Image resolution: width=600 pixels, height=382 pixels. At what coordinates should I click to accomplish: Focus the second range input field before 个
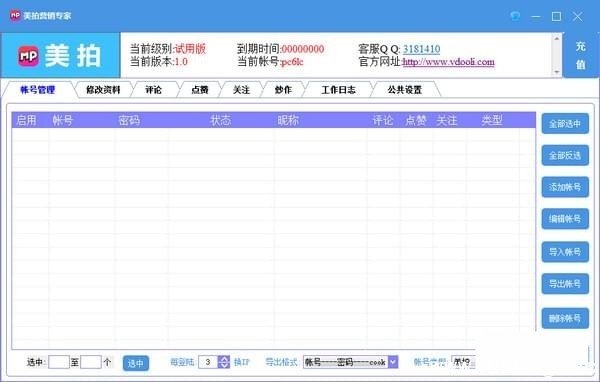(91, 362)
